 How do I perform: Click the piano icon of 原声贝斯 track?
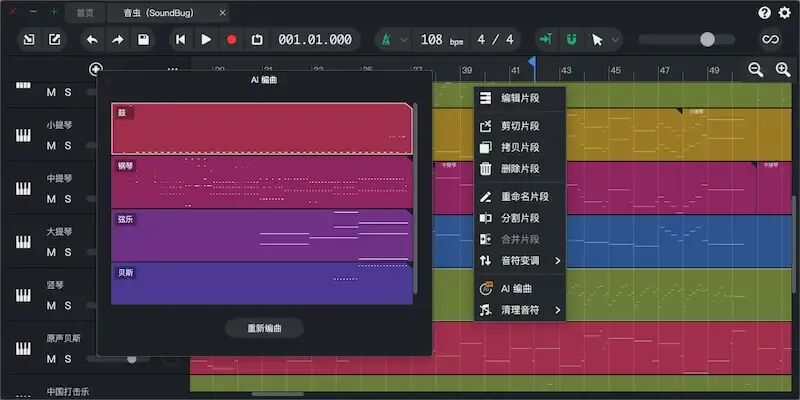23,348
